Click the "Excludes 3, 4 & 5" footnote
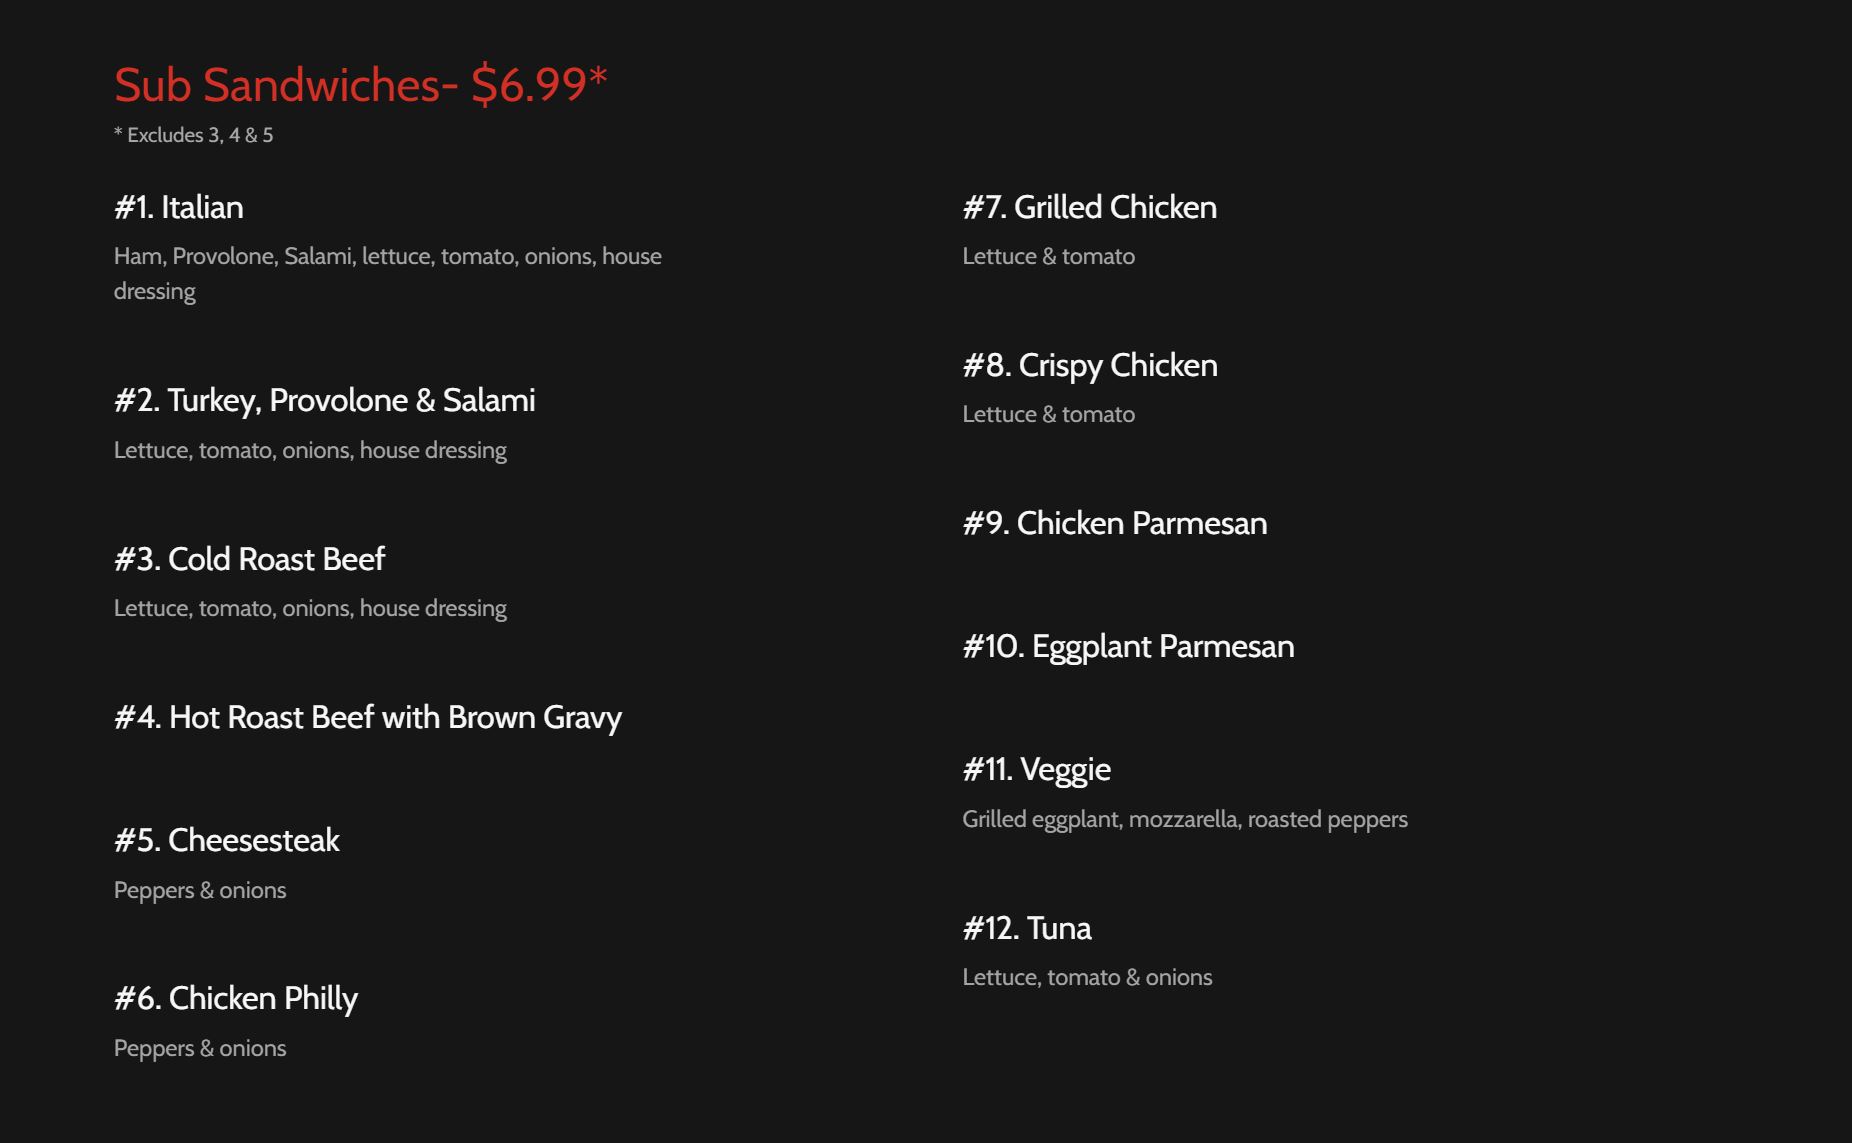This screenshot has height=1143, width=1852. pyautogui.click(x=193, y=135)
